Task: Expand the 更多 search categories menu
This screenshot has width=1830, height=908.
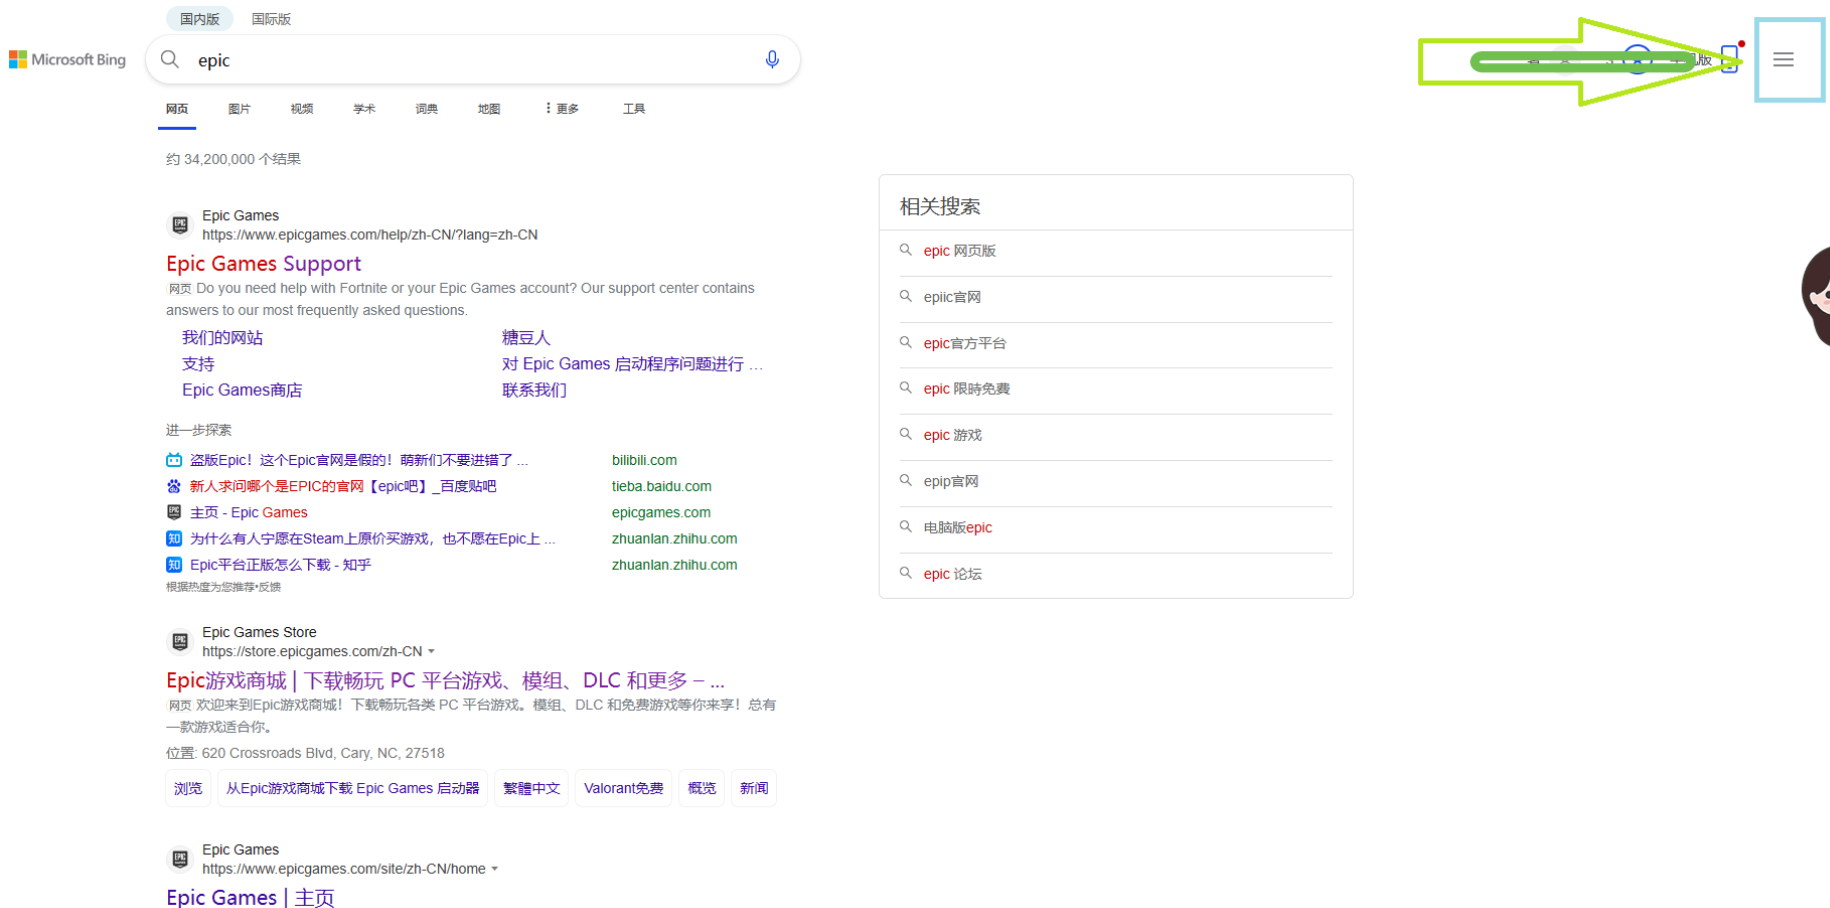Action: point(562,108)
